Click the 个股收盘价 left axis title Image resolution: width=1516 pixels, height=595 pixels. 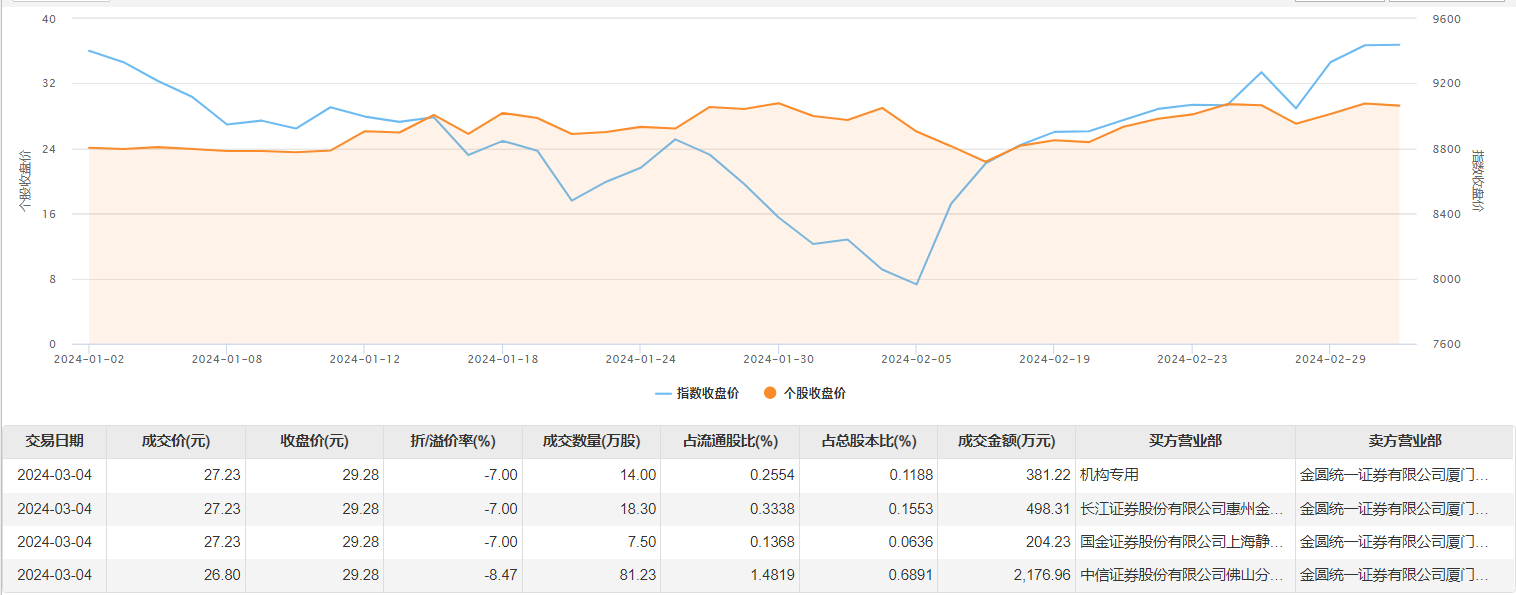(26, 181)
